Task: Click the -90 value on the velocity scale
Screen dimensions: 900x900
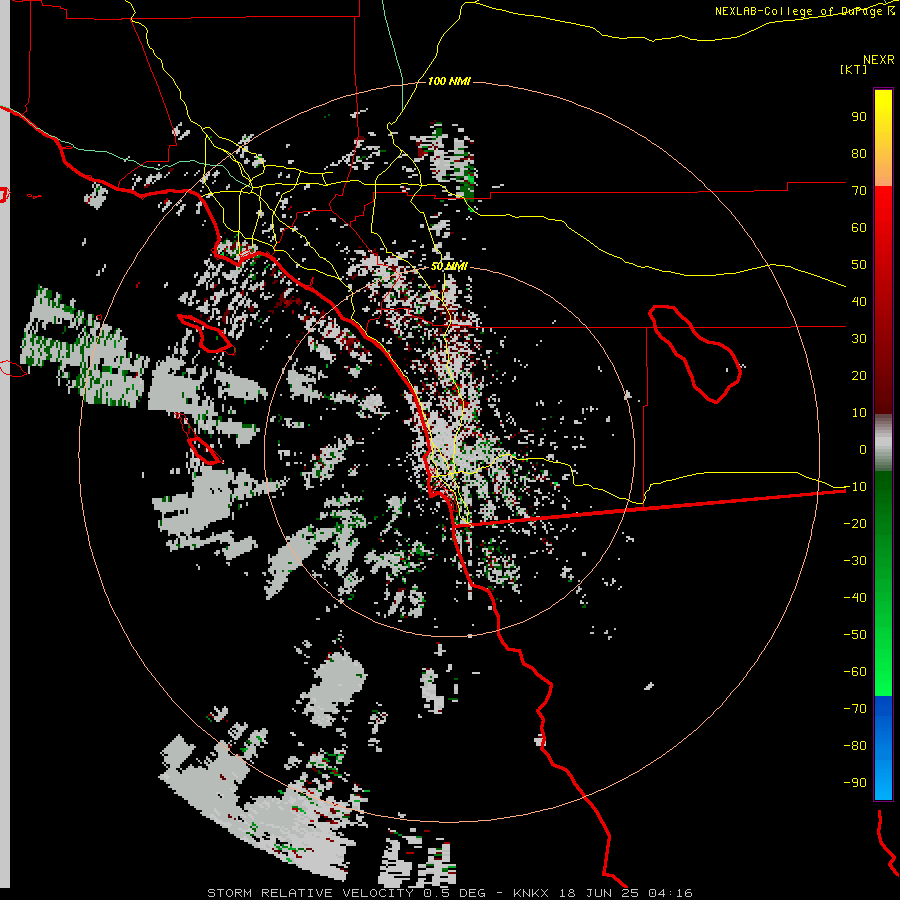Action: coord(855,783)
